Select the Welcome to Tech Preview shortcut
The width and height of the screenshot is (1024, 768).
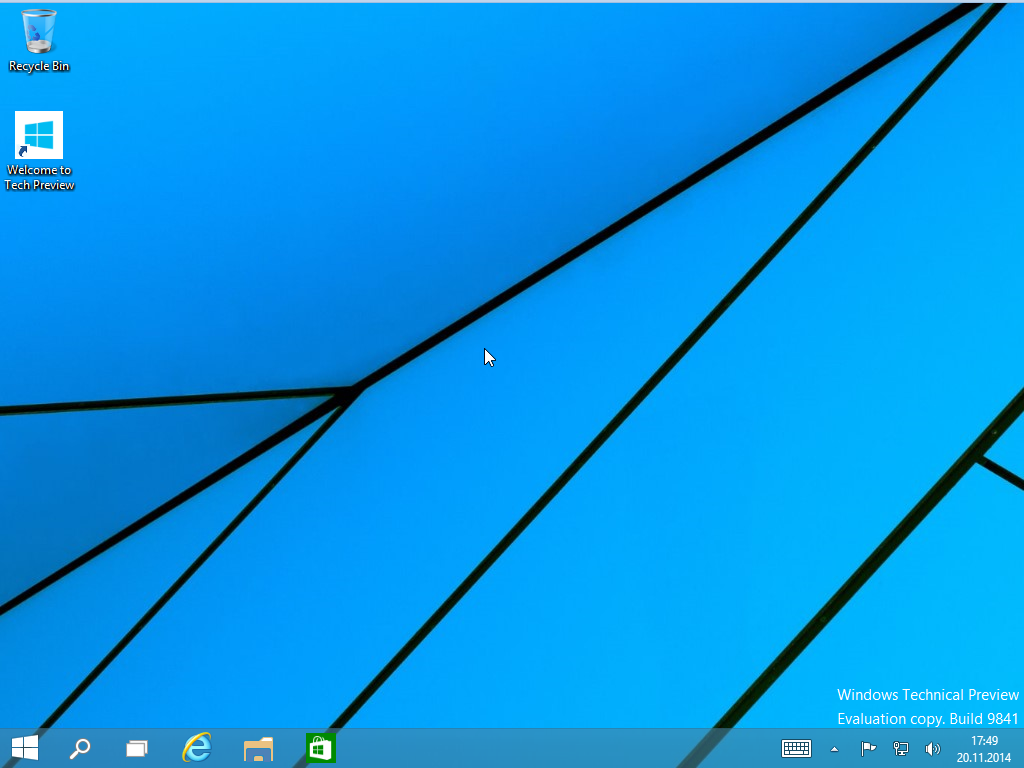coord(39,151)
